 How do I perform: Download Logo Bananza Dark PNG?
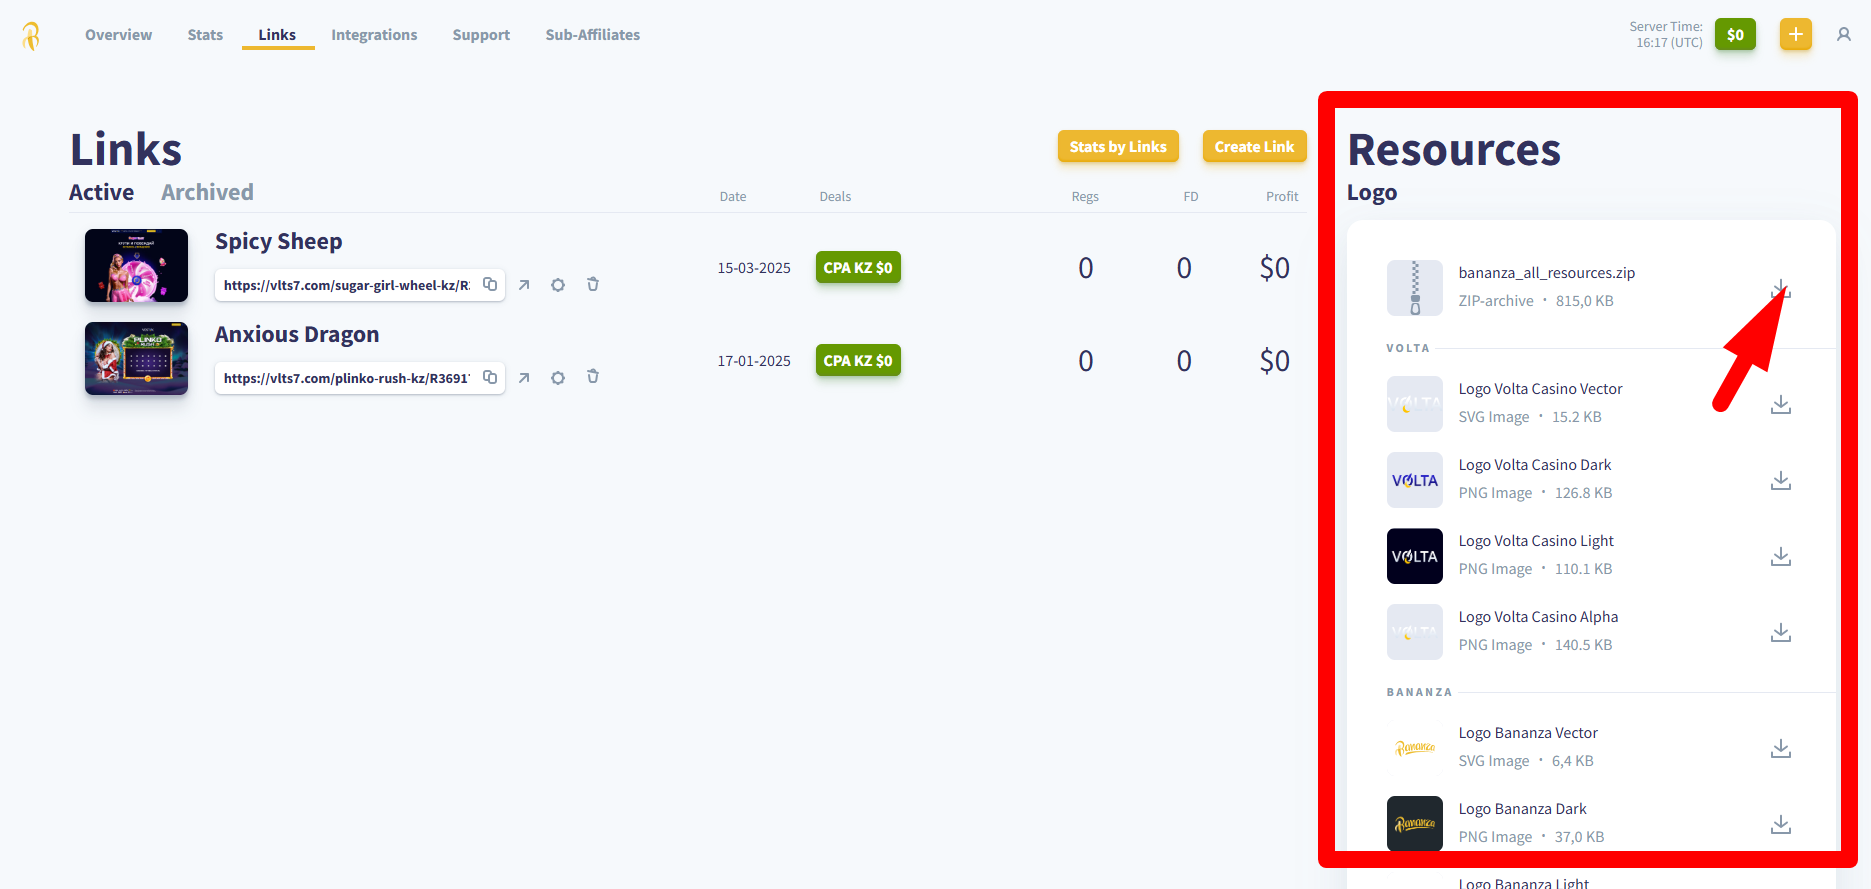click(1781, 824)
